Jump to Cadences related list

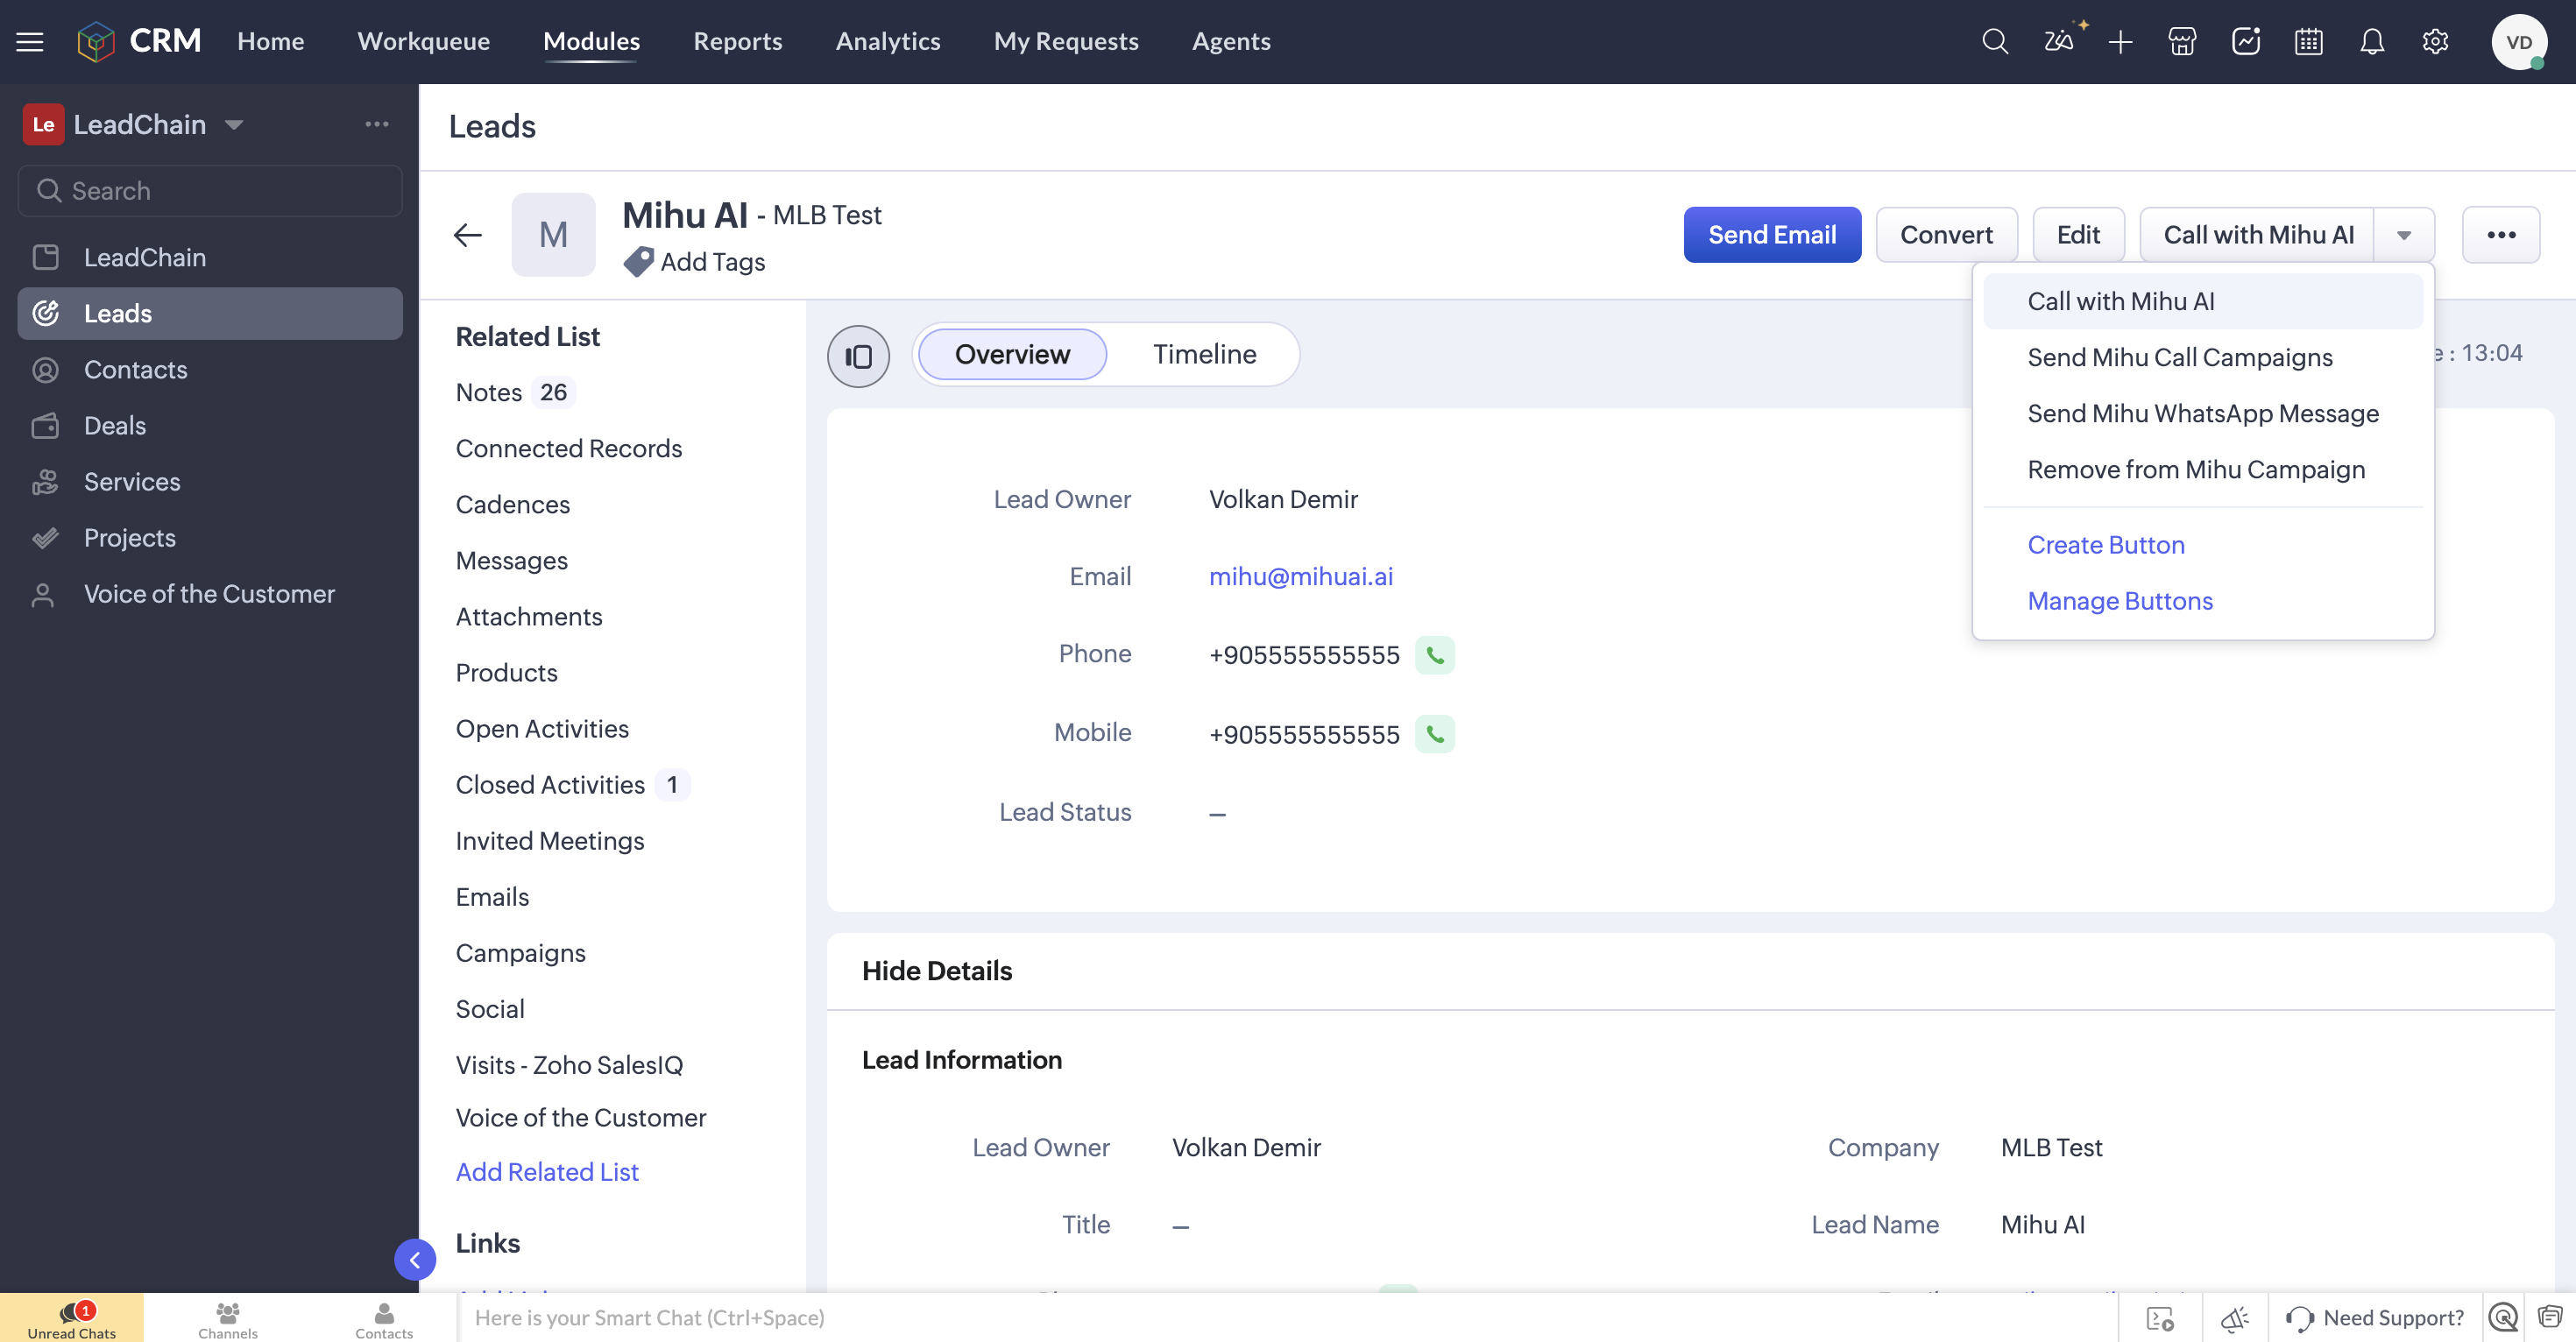coord(513,505)
